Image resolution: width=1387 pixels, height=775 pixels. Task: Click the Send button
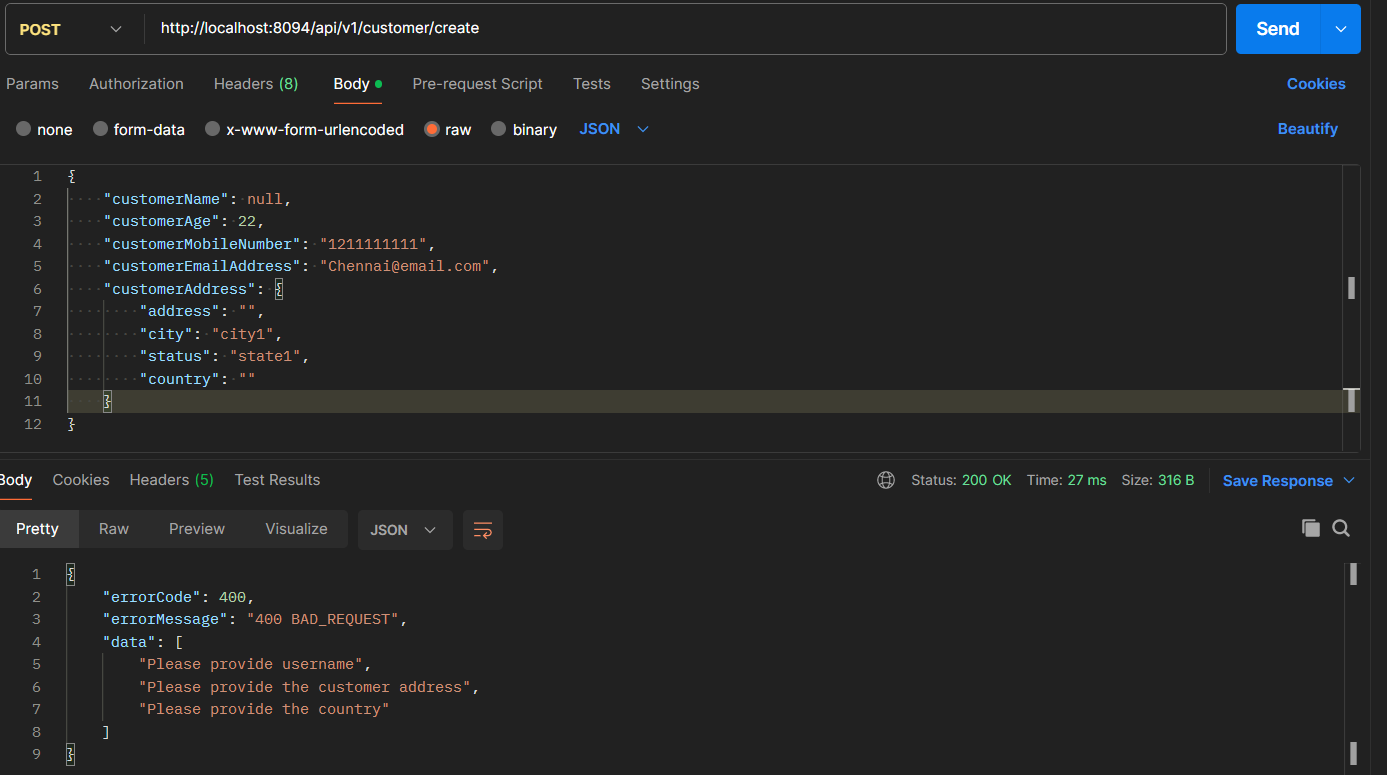tap(1277, 29)
